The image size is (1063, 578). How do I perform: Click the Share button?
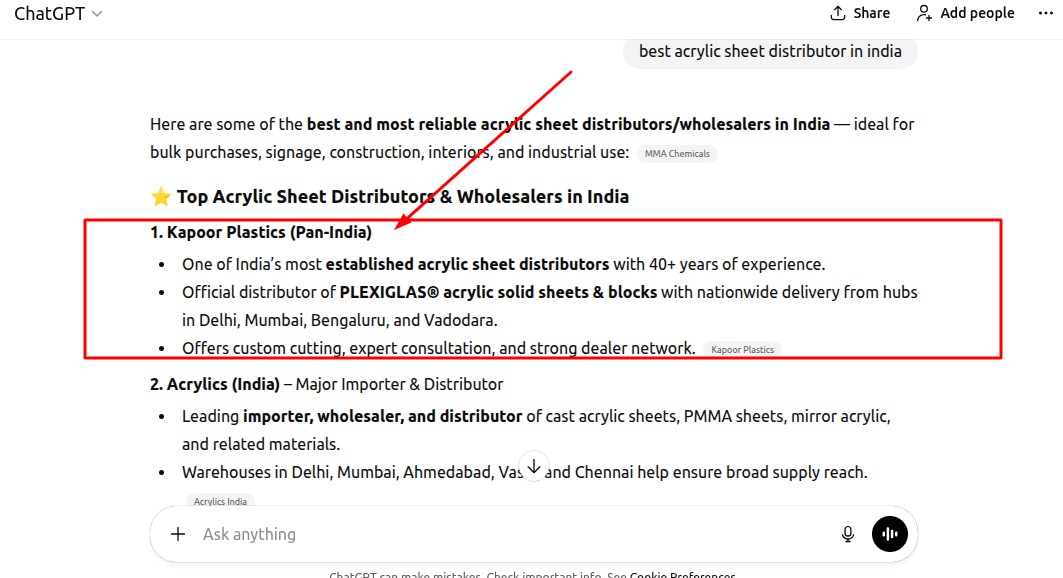click(x=860, y=13)
